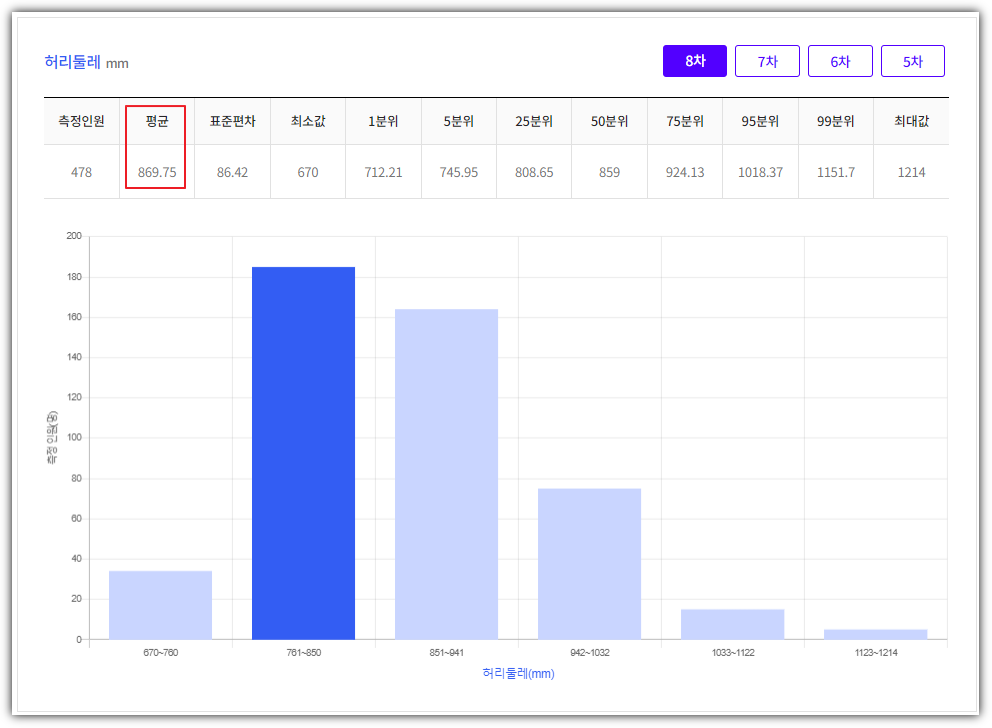Viewport: 992px width, 728px height.
Task: Click the 최소값 column header
Action: click(308, 121)
